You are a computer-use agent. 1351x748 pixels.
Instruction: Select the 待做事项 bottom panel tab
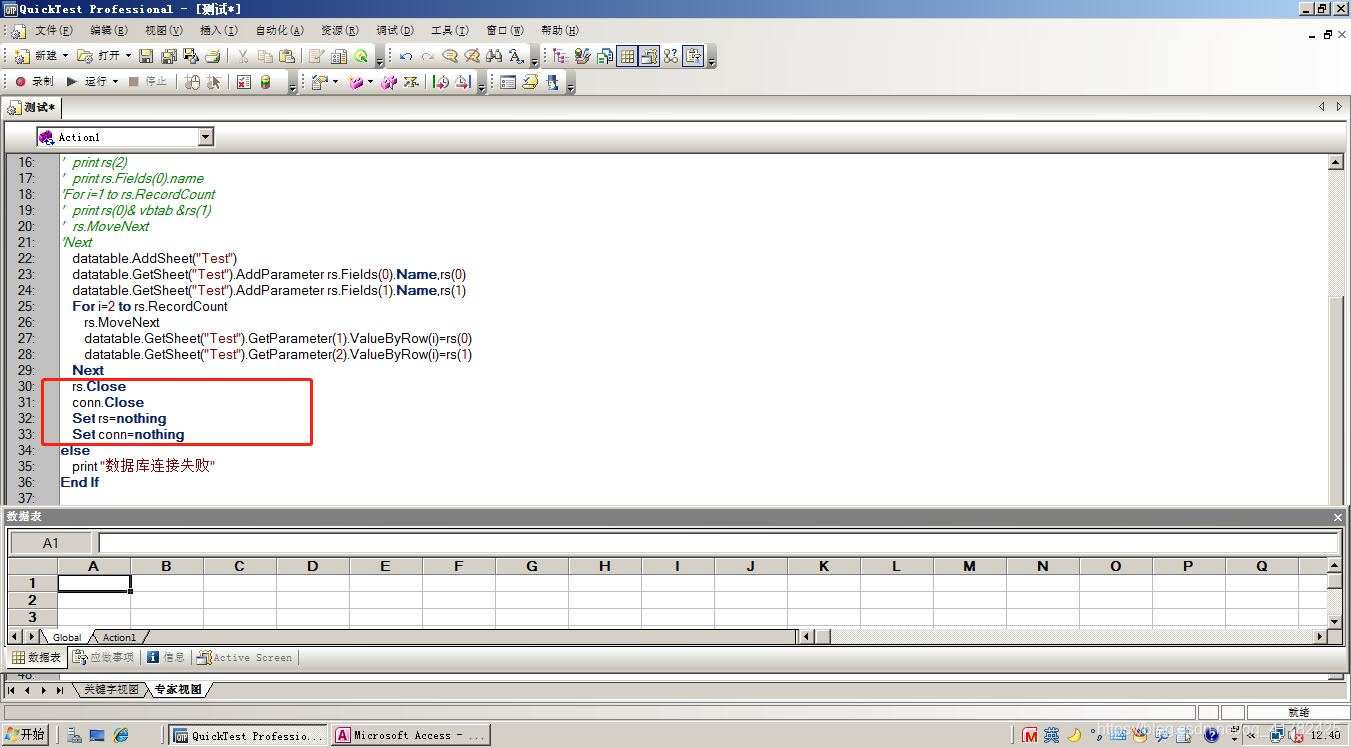(104, 657)
